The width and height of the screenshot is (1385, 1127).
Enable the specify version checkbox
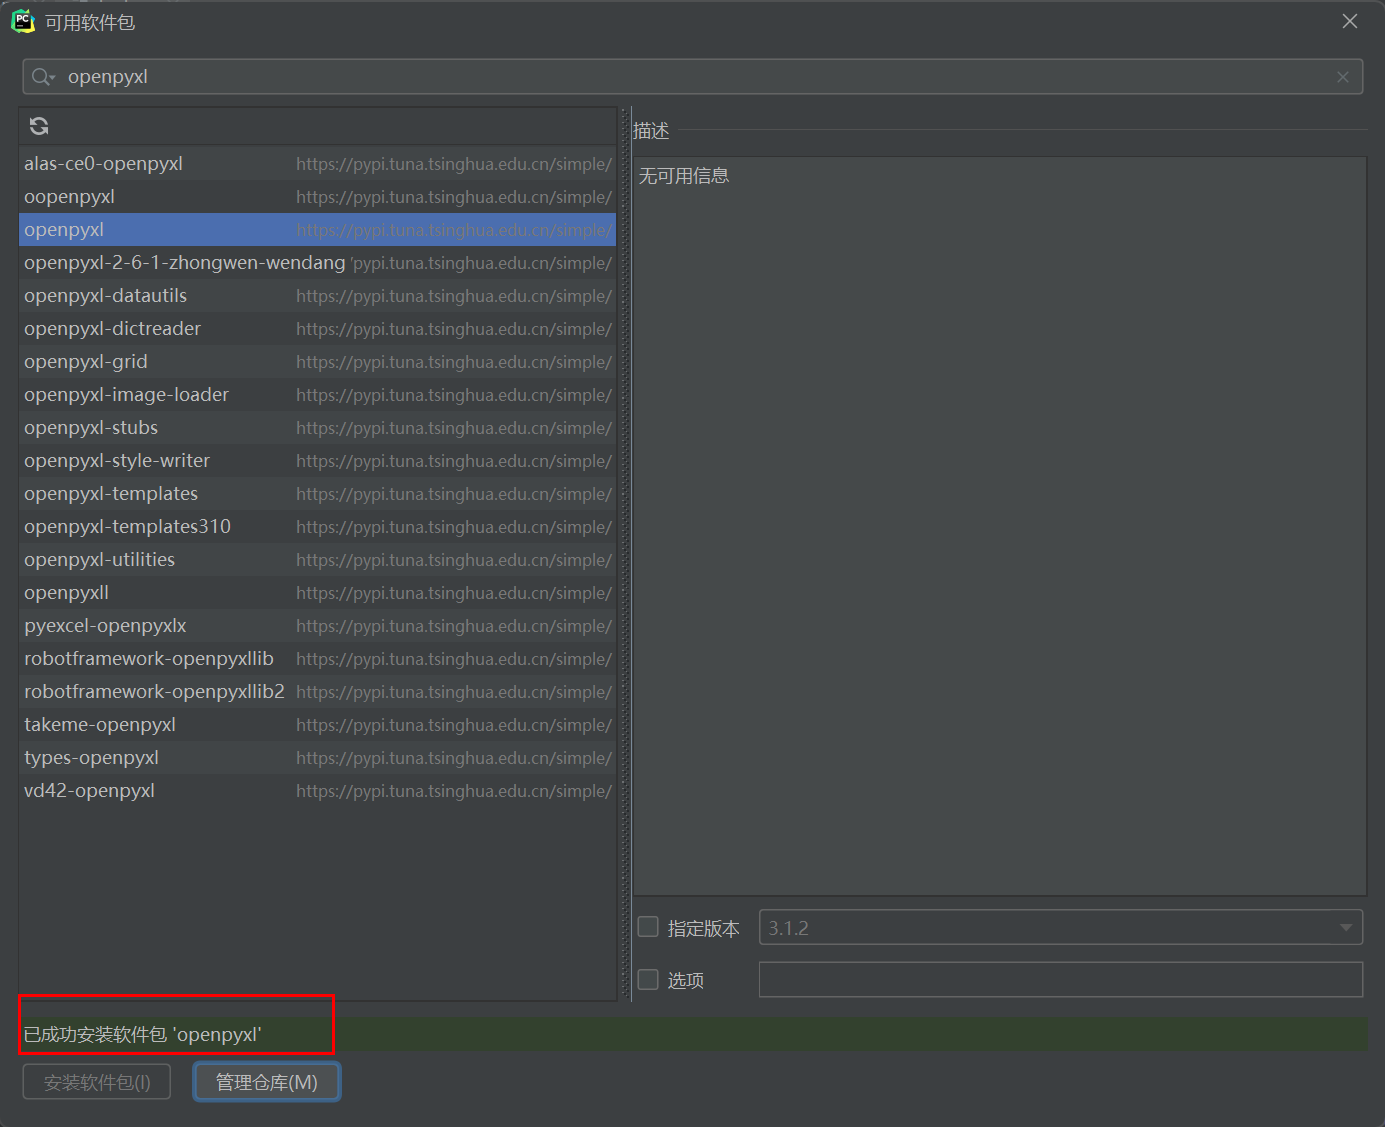pyautogui.click(x=649, y=927)
